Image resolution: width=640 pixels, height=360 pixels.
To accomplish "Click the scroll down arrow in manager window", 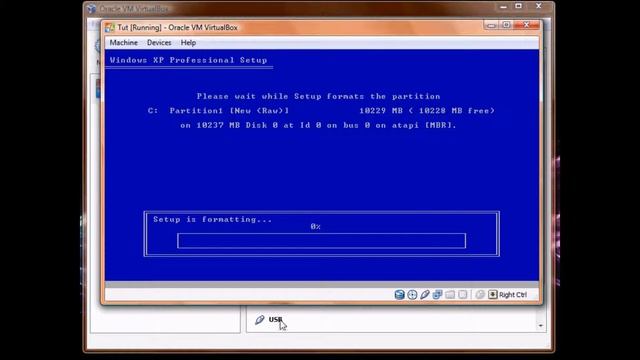I will [541, 326].
